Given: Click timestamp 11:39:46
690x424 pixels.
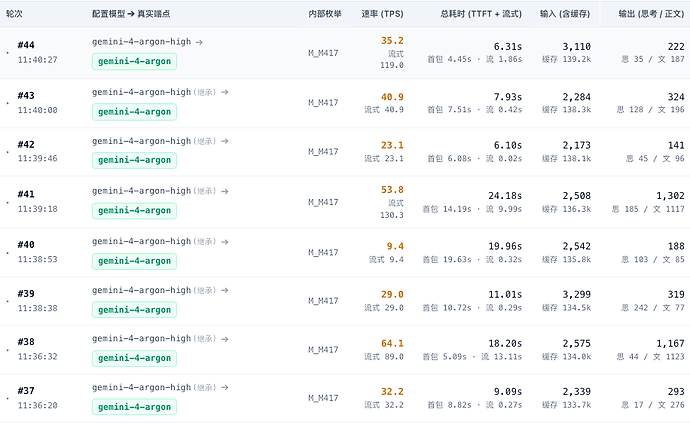Looking at the screenshot, I should click(x=37, y=158).
